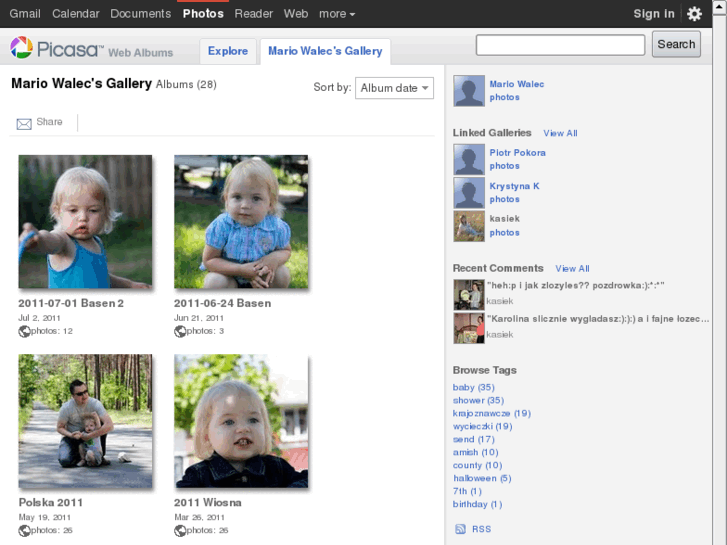Click the 'Jul 2, 2011' album date text
The image size is (727, 545).
[39, 318]
